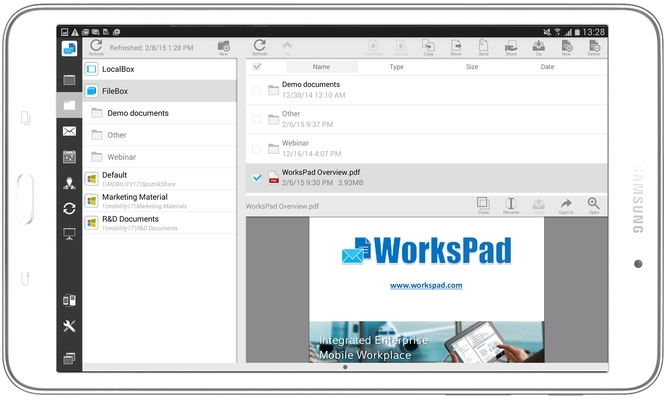Follow the www.workspad.com link in the preview

click(426, 285)
